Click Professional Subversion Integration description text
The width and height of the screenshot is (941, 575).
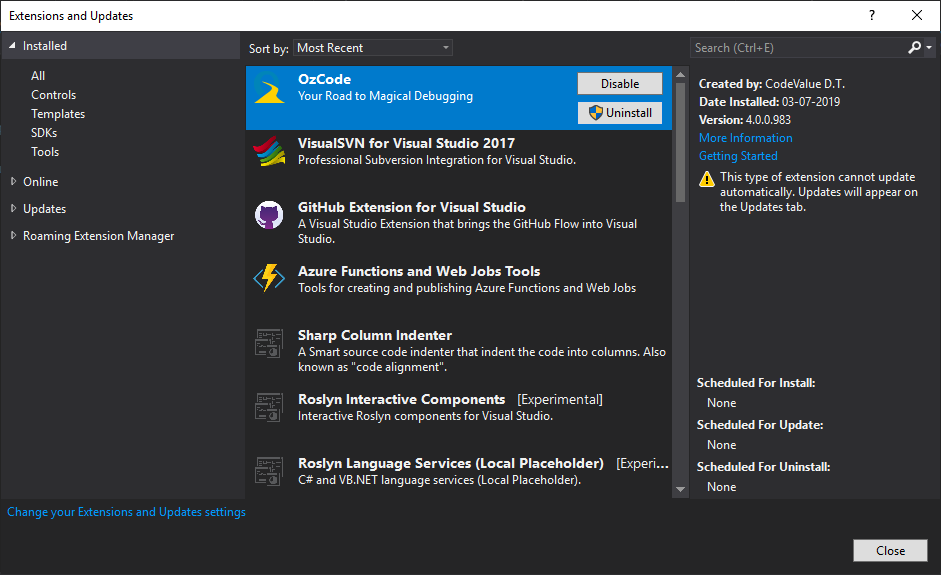(x=437, y=160)
